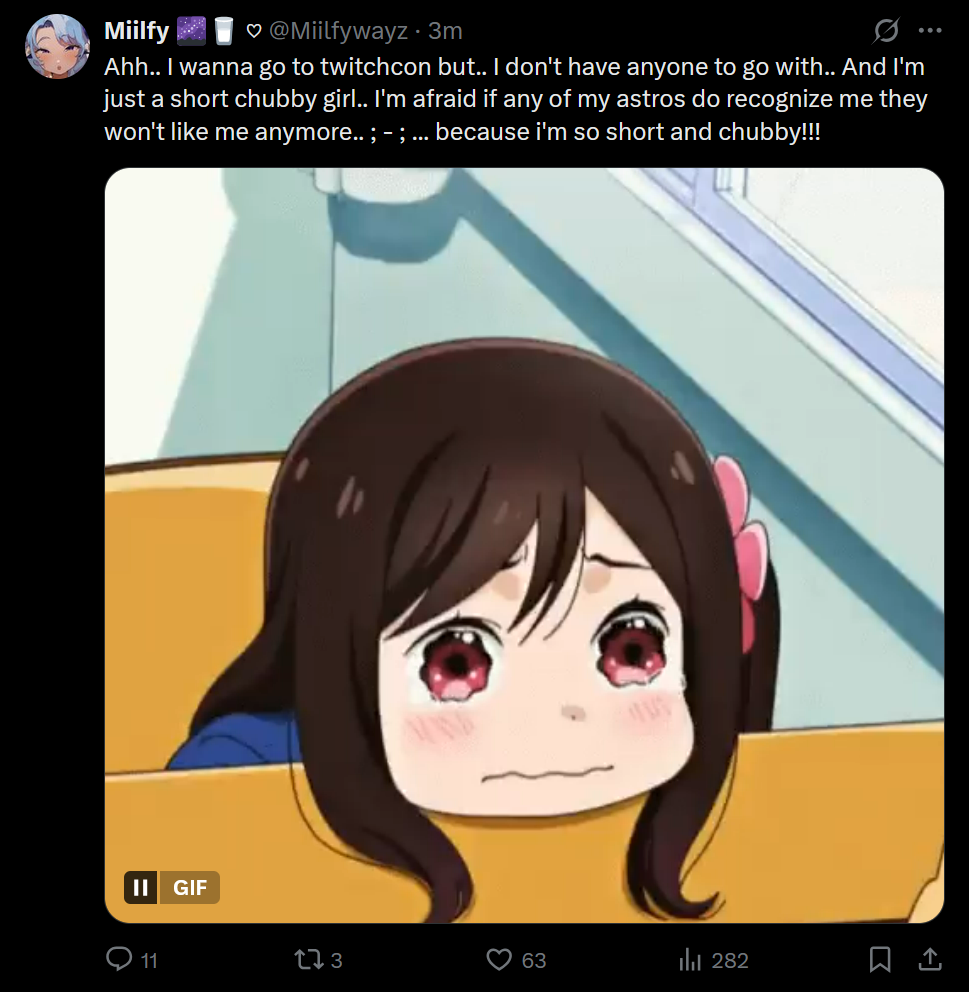The image size is (969, 992).
Task: Like the tweet with the heart icon
Action: click(x=499, y=959)
